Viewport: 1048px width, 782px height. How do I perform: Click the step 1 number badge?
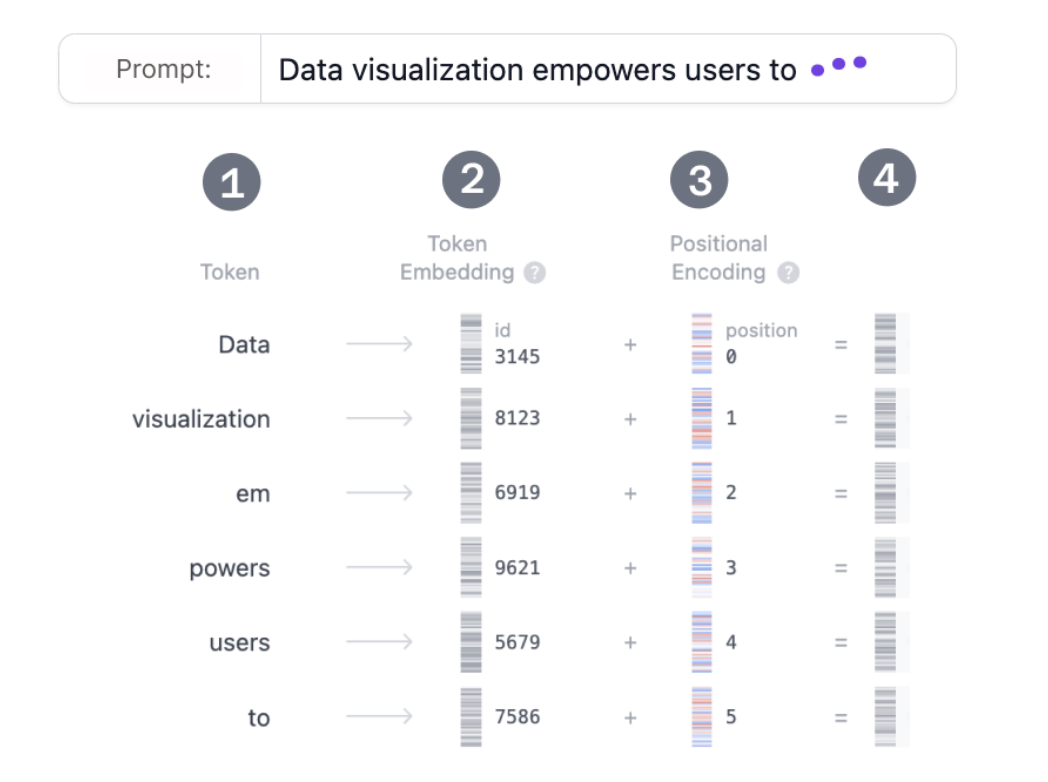pos(232,183)
